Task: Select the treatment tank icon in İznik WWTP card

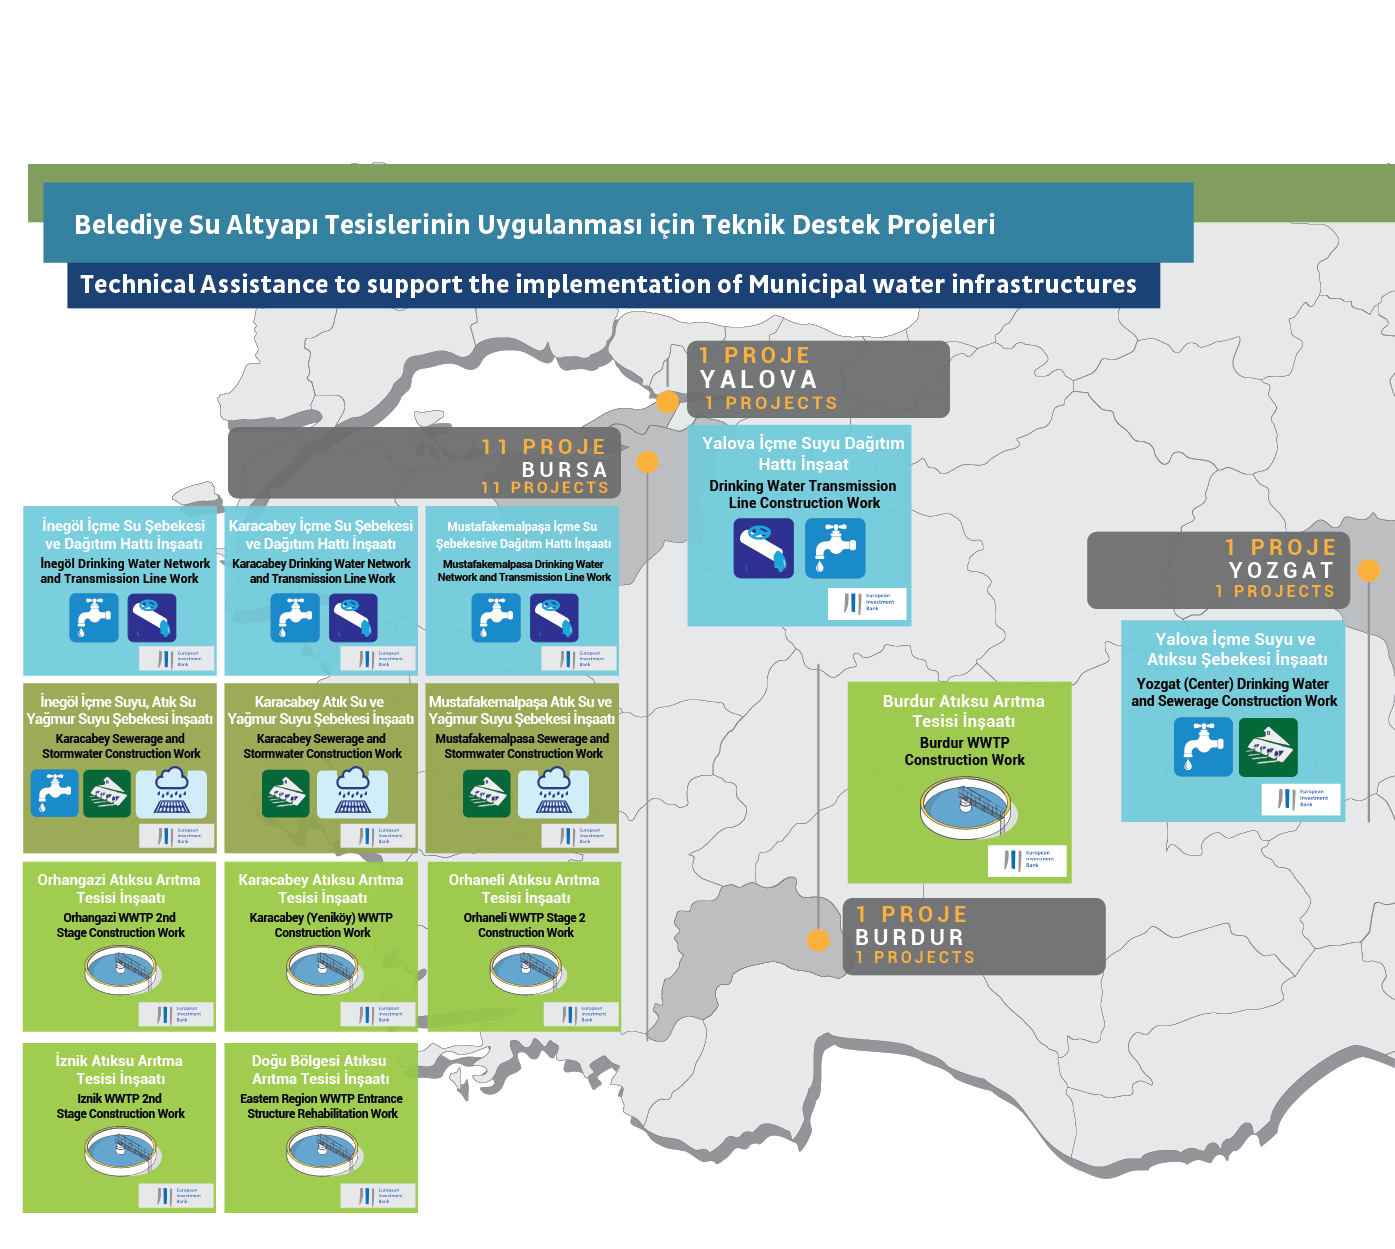Action: click(x=120, y=1151)
